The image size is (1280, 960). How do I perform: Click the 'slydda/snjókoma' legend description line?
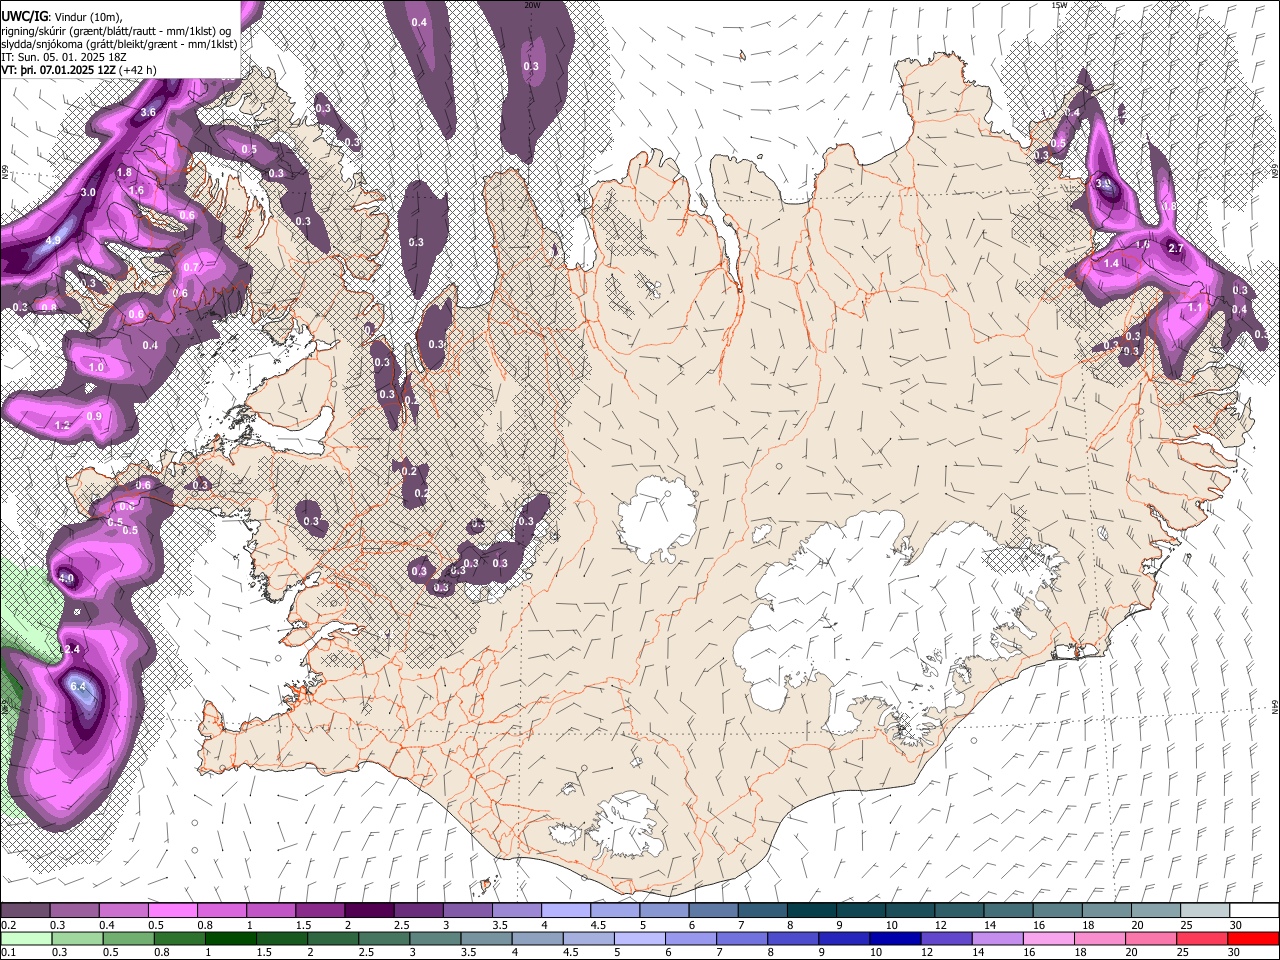click(x=119, y=44)
